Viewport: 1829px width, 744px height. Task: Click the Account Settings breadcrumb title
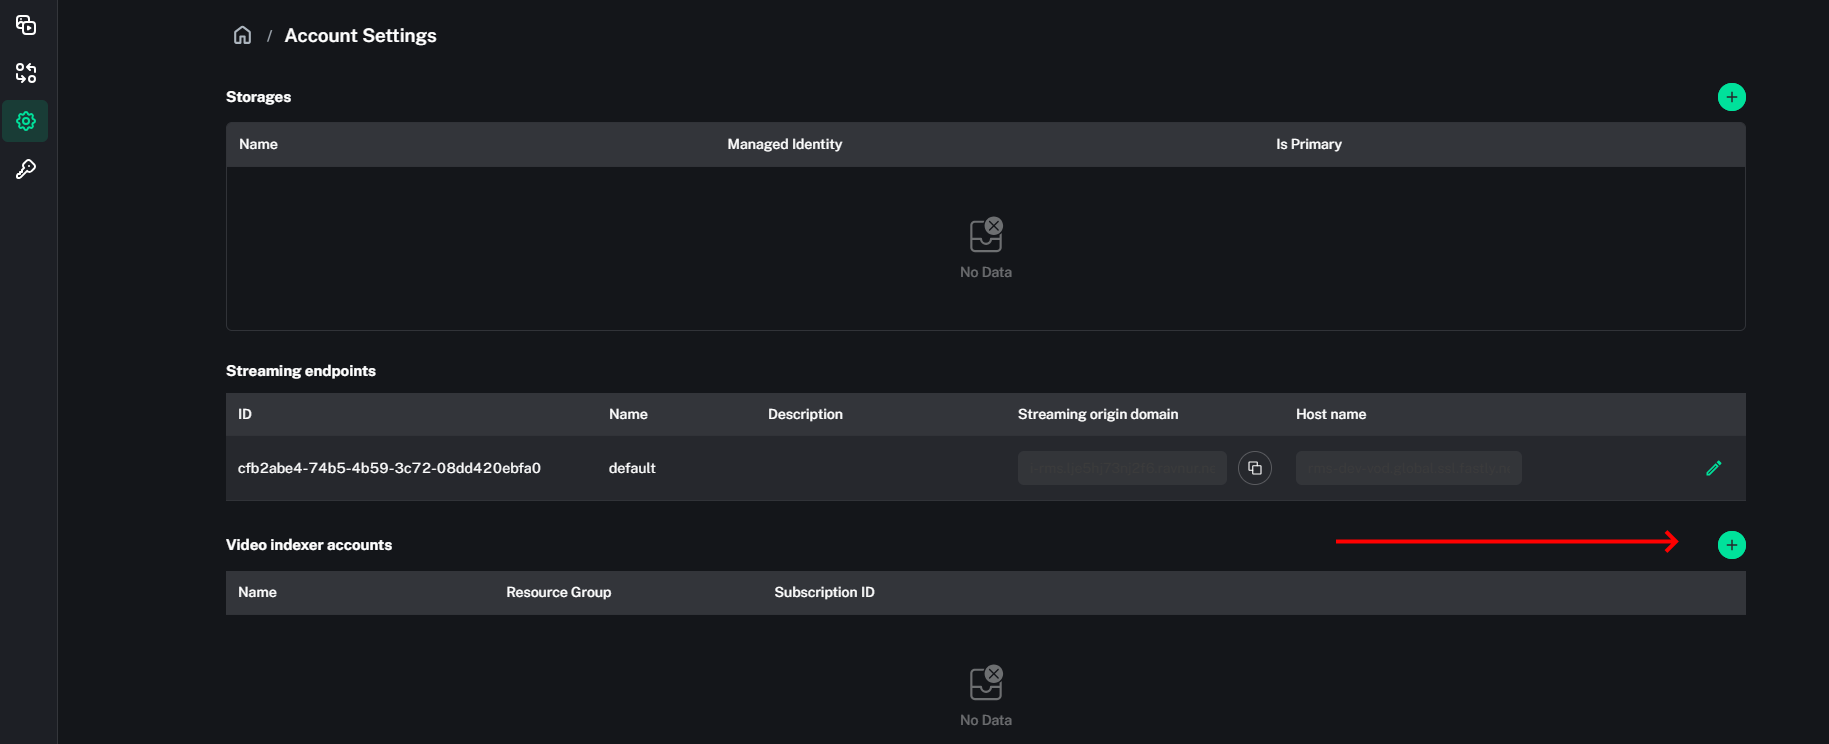[x=360, y=36]
